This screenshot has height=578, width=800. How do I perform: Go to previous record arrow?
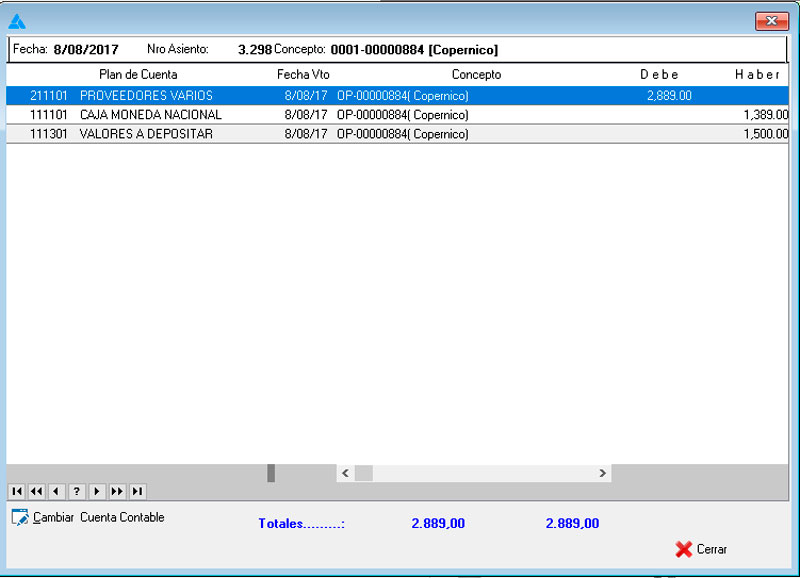pyautogui.click(x=56, y=491)
